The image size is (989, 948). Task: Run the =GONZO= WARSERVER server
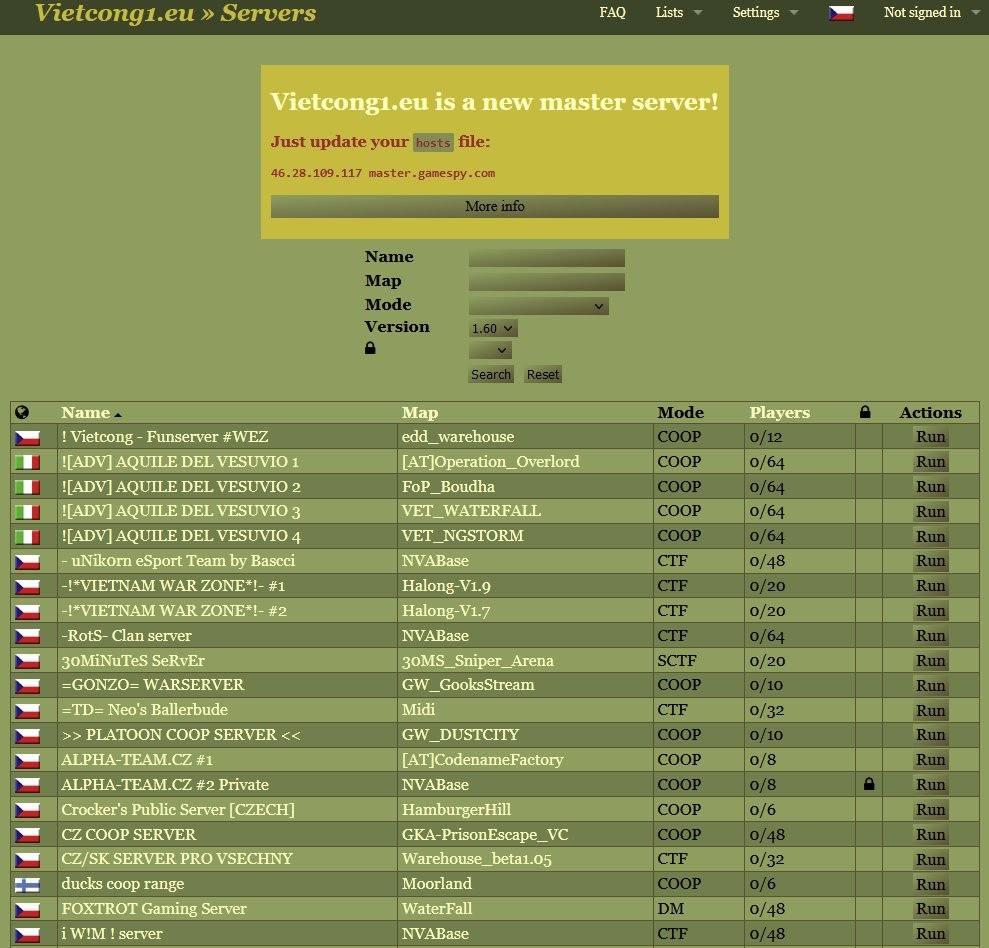pos(930,685)
